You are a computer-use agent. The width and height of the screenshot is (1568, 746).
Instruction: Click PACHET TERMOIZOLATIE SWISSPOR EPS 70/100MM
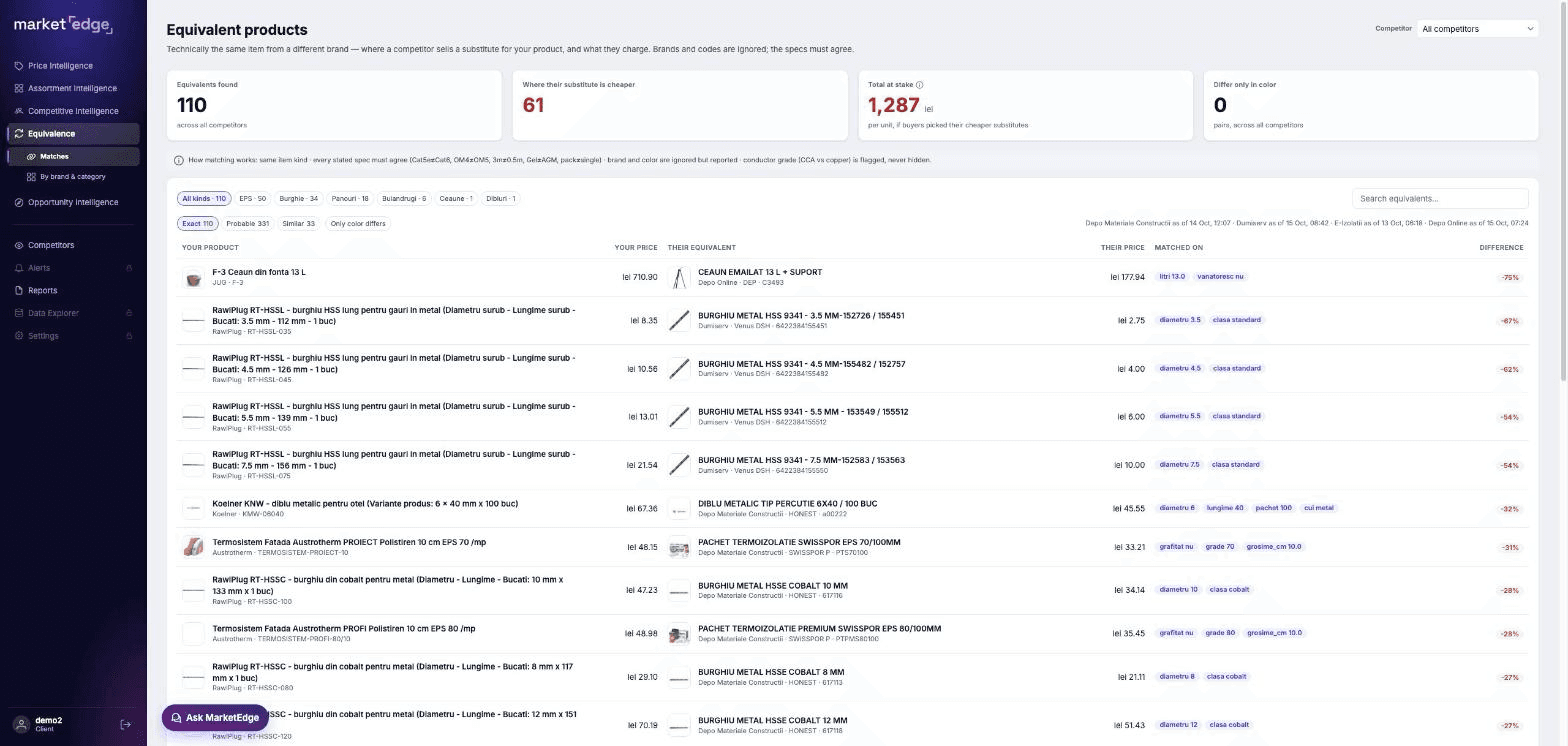tap(799, 543)
